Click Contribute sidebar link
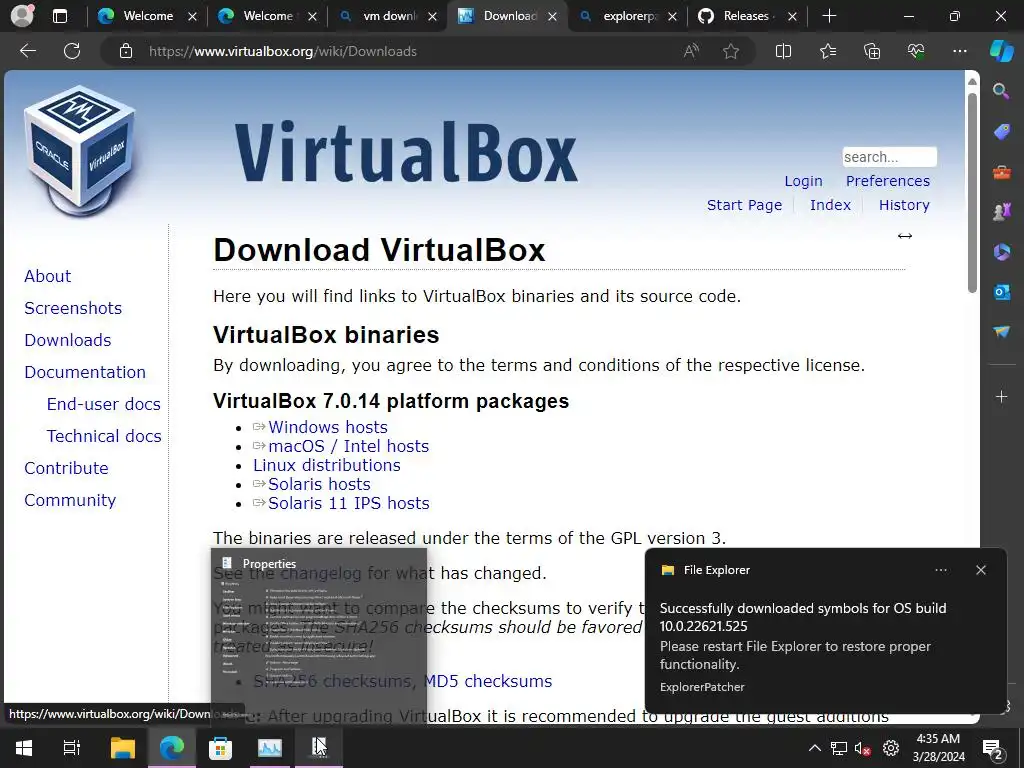 (67, 468)
